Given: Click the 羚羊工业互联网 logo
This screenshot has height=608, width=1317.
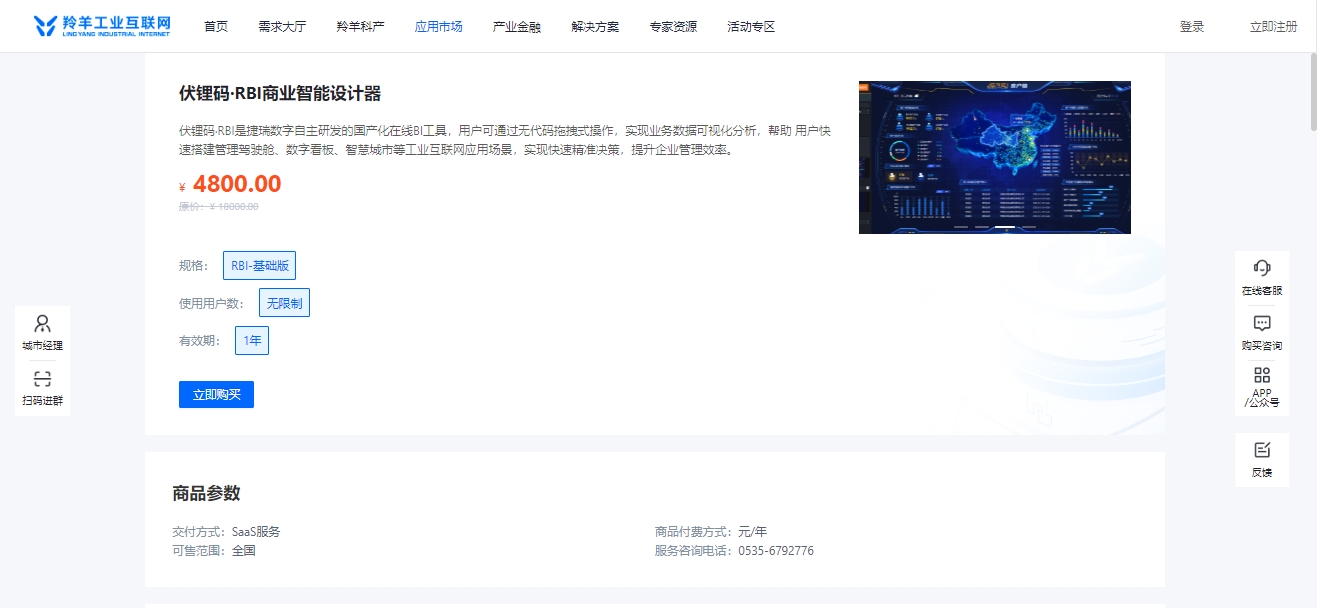Looking at the screenshot, I should pyautogui.click(x=100, y=25).
